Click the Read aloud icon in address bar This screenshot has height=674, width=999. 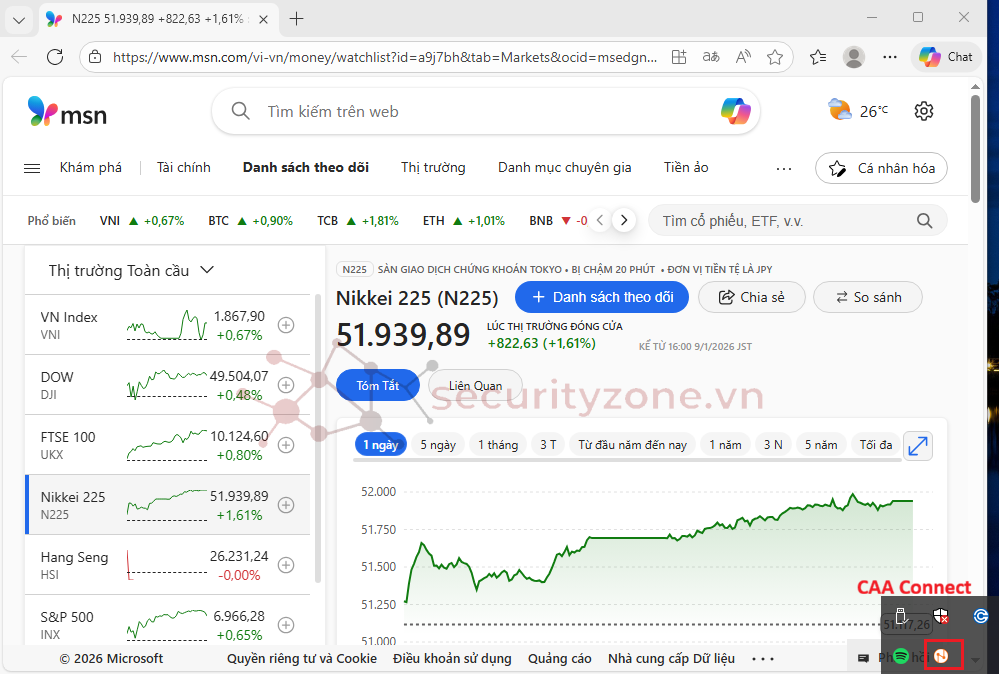click(x=743, y=57)
